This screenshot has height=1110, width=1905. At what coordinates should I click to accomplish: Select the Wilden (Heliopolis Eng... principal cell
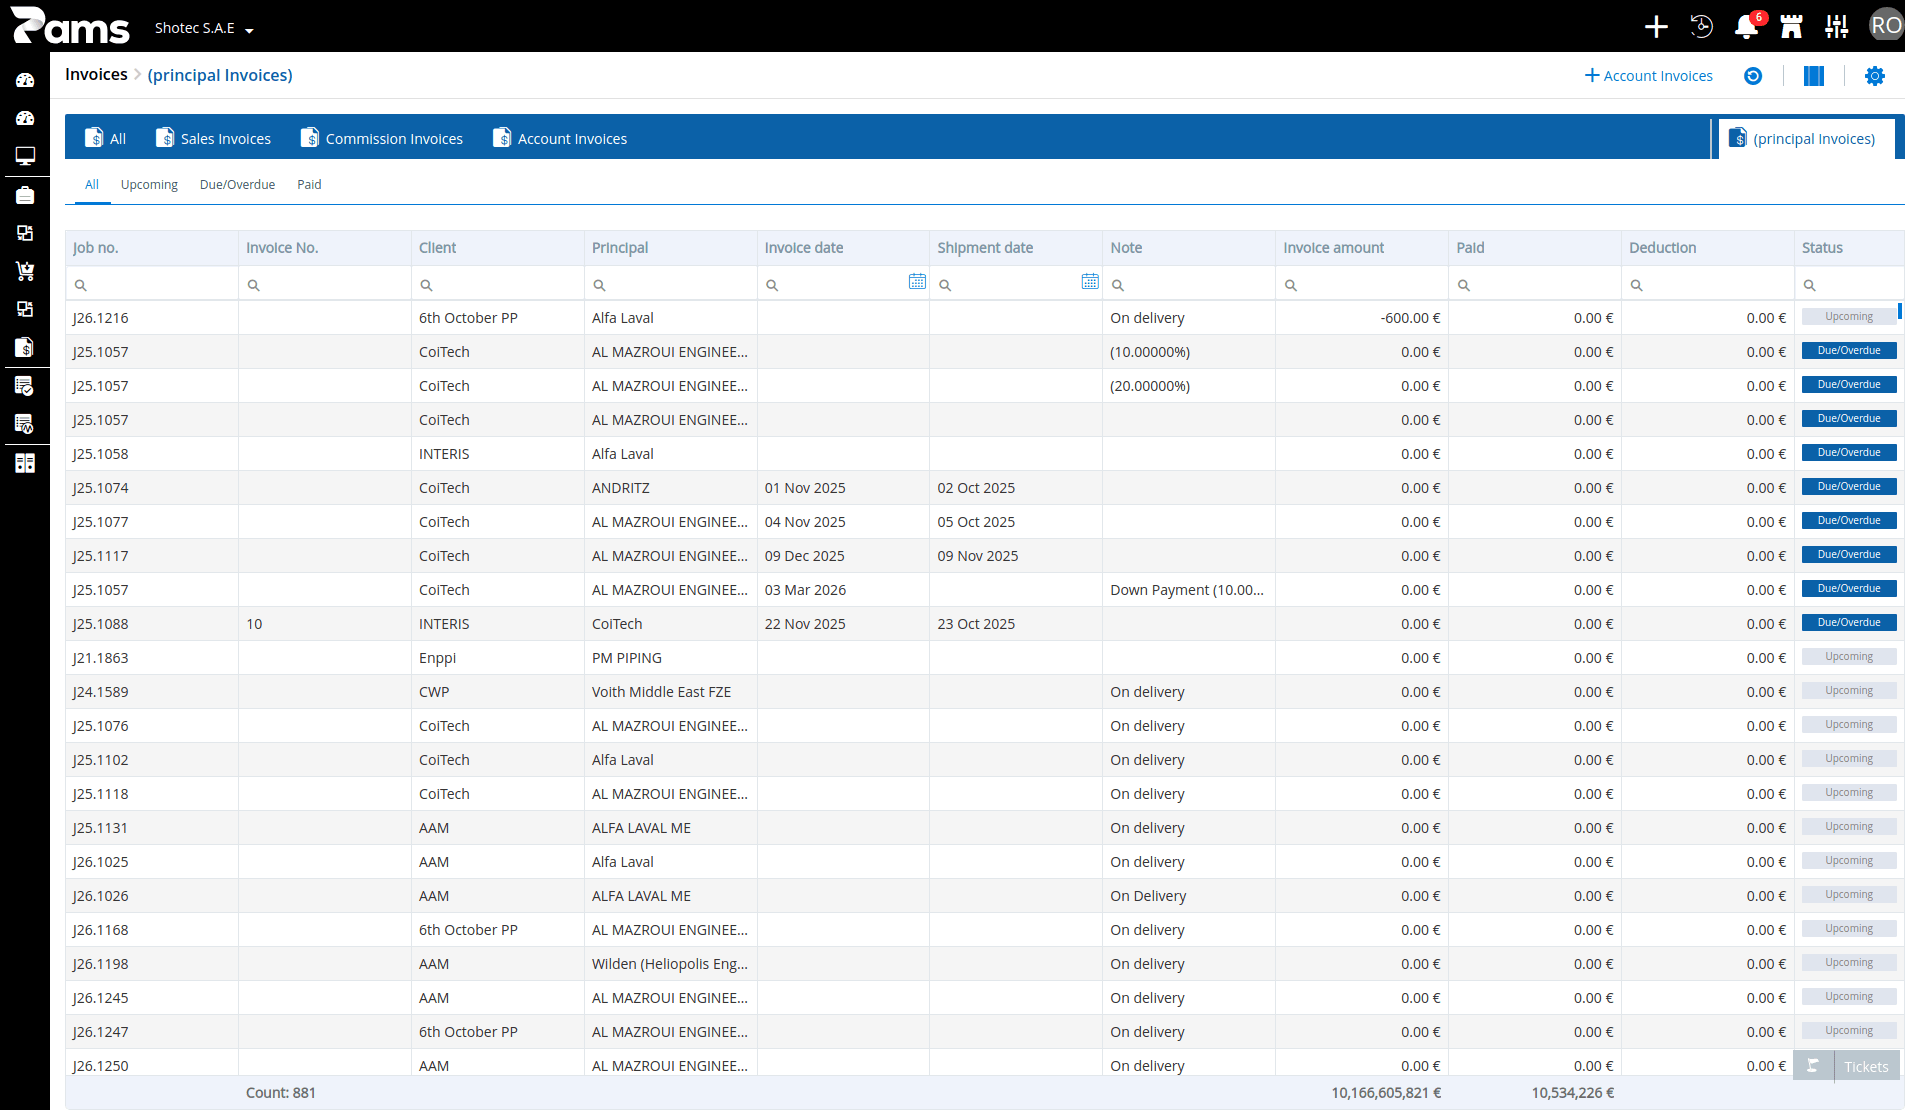[671, 964]
